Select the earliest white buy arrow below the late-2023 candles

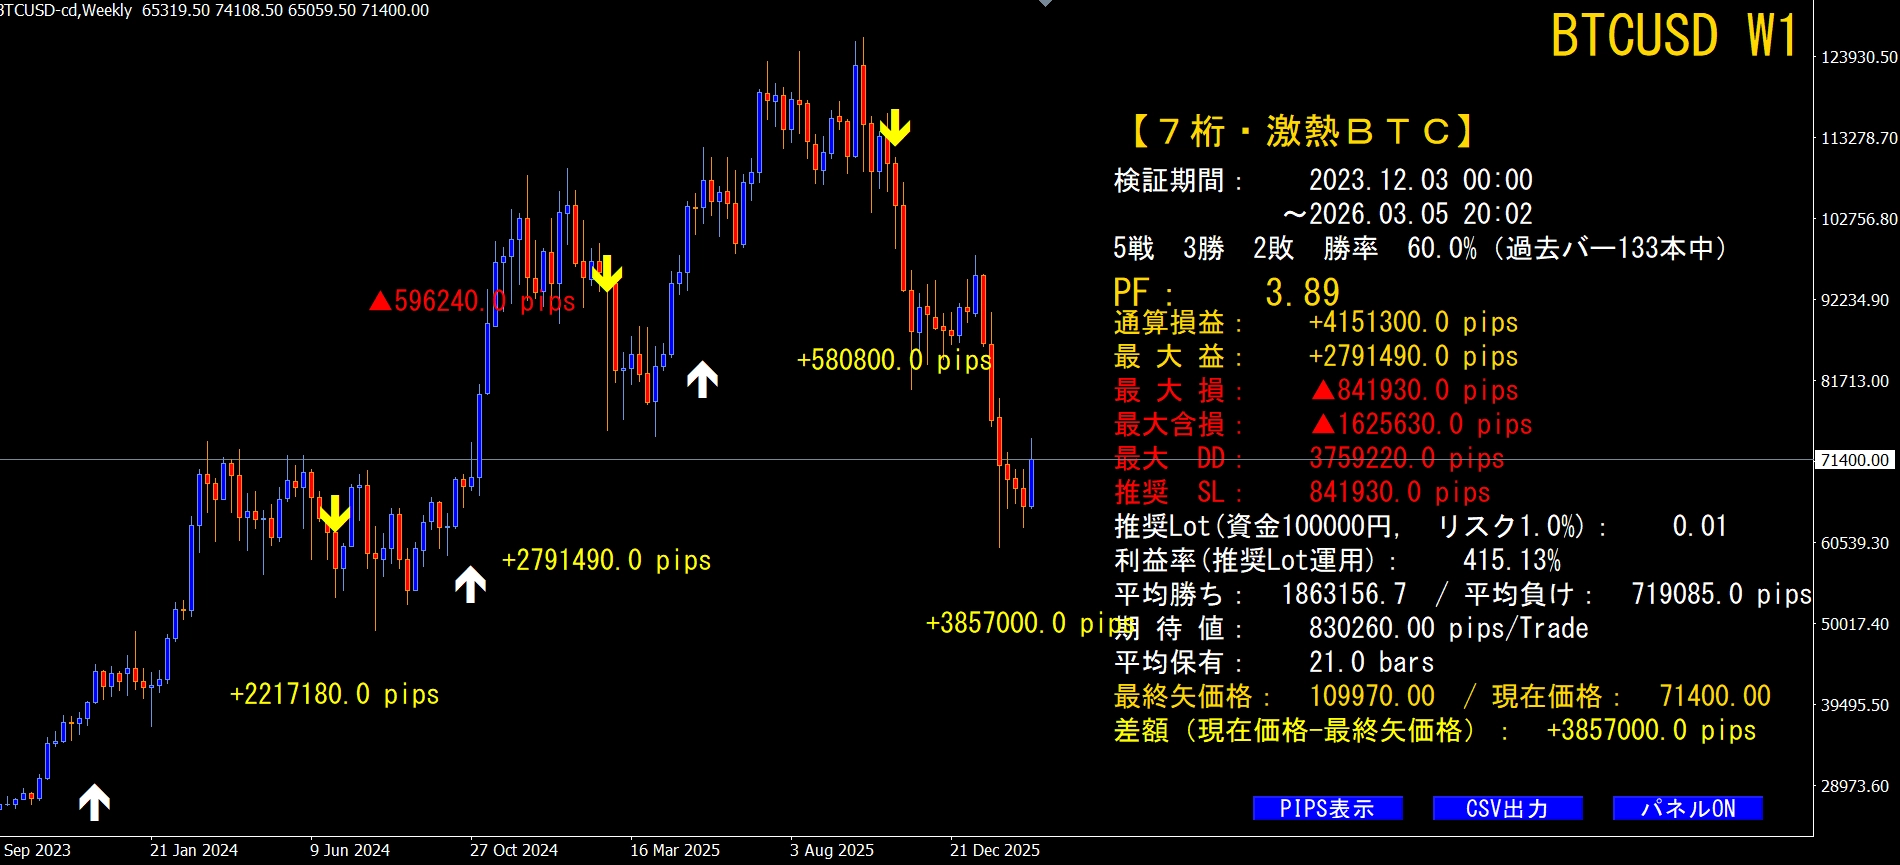[x=94, y=802]
